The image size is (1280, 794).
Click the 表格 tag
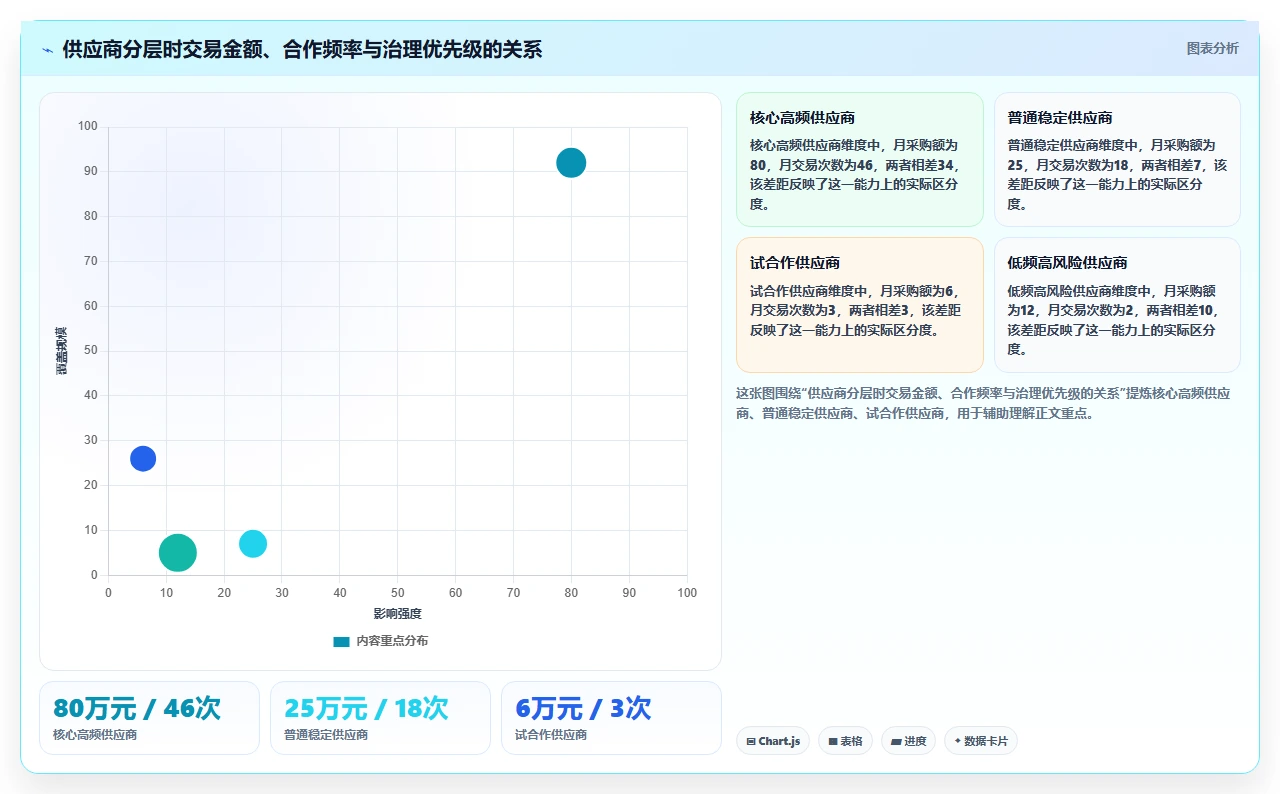point(845,741)
